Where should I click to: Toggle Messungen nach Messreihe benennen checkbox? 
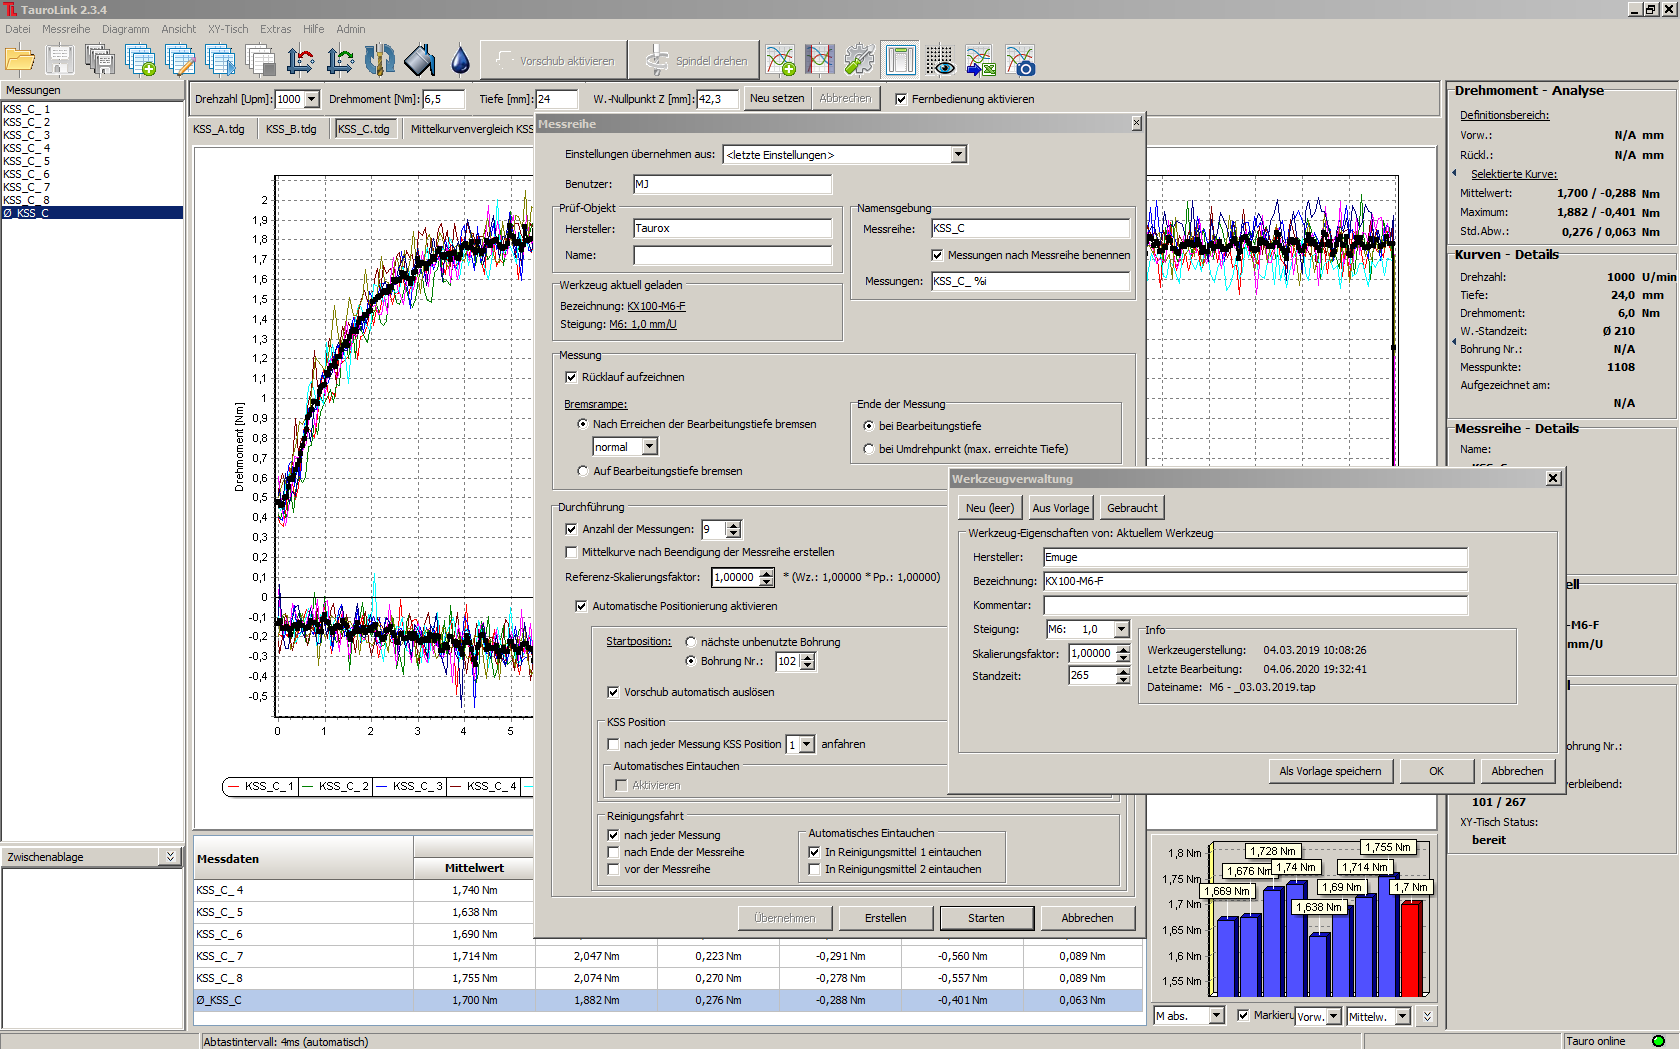tap(937, 255)
